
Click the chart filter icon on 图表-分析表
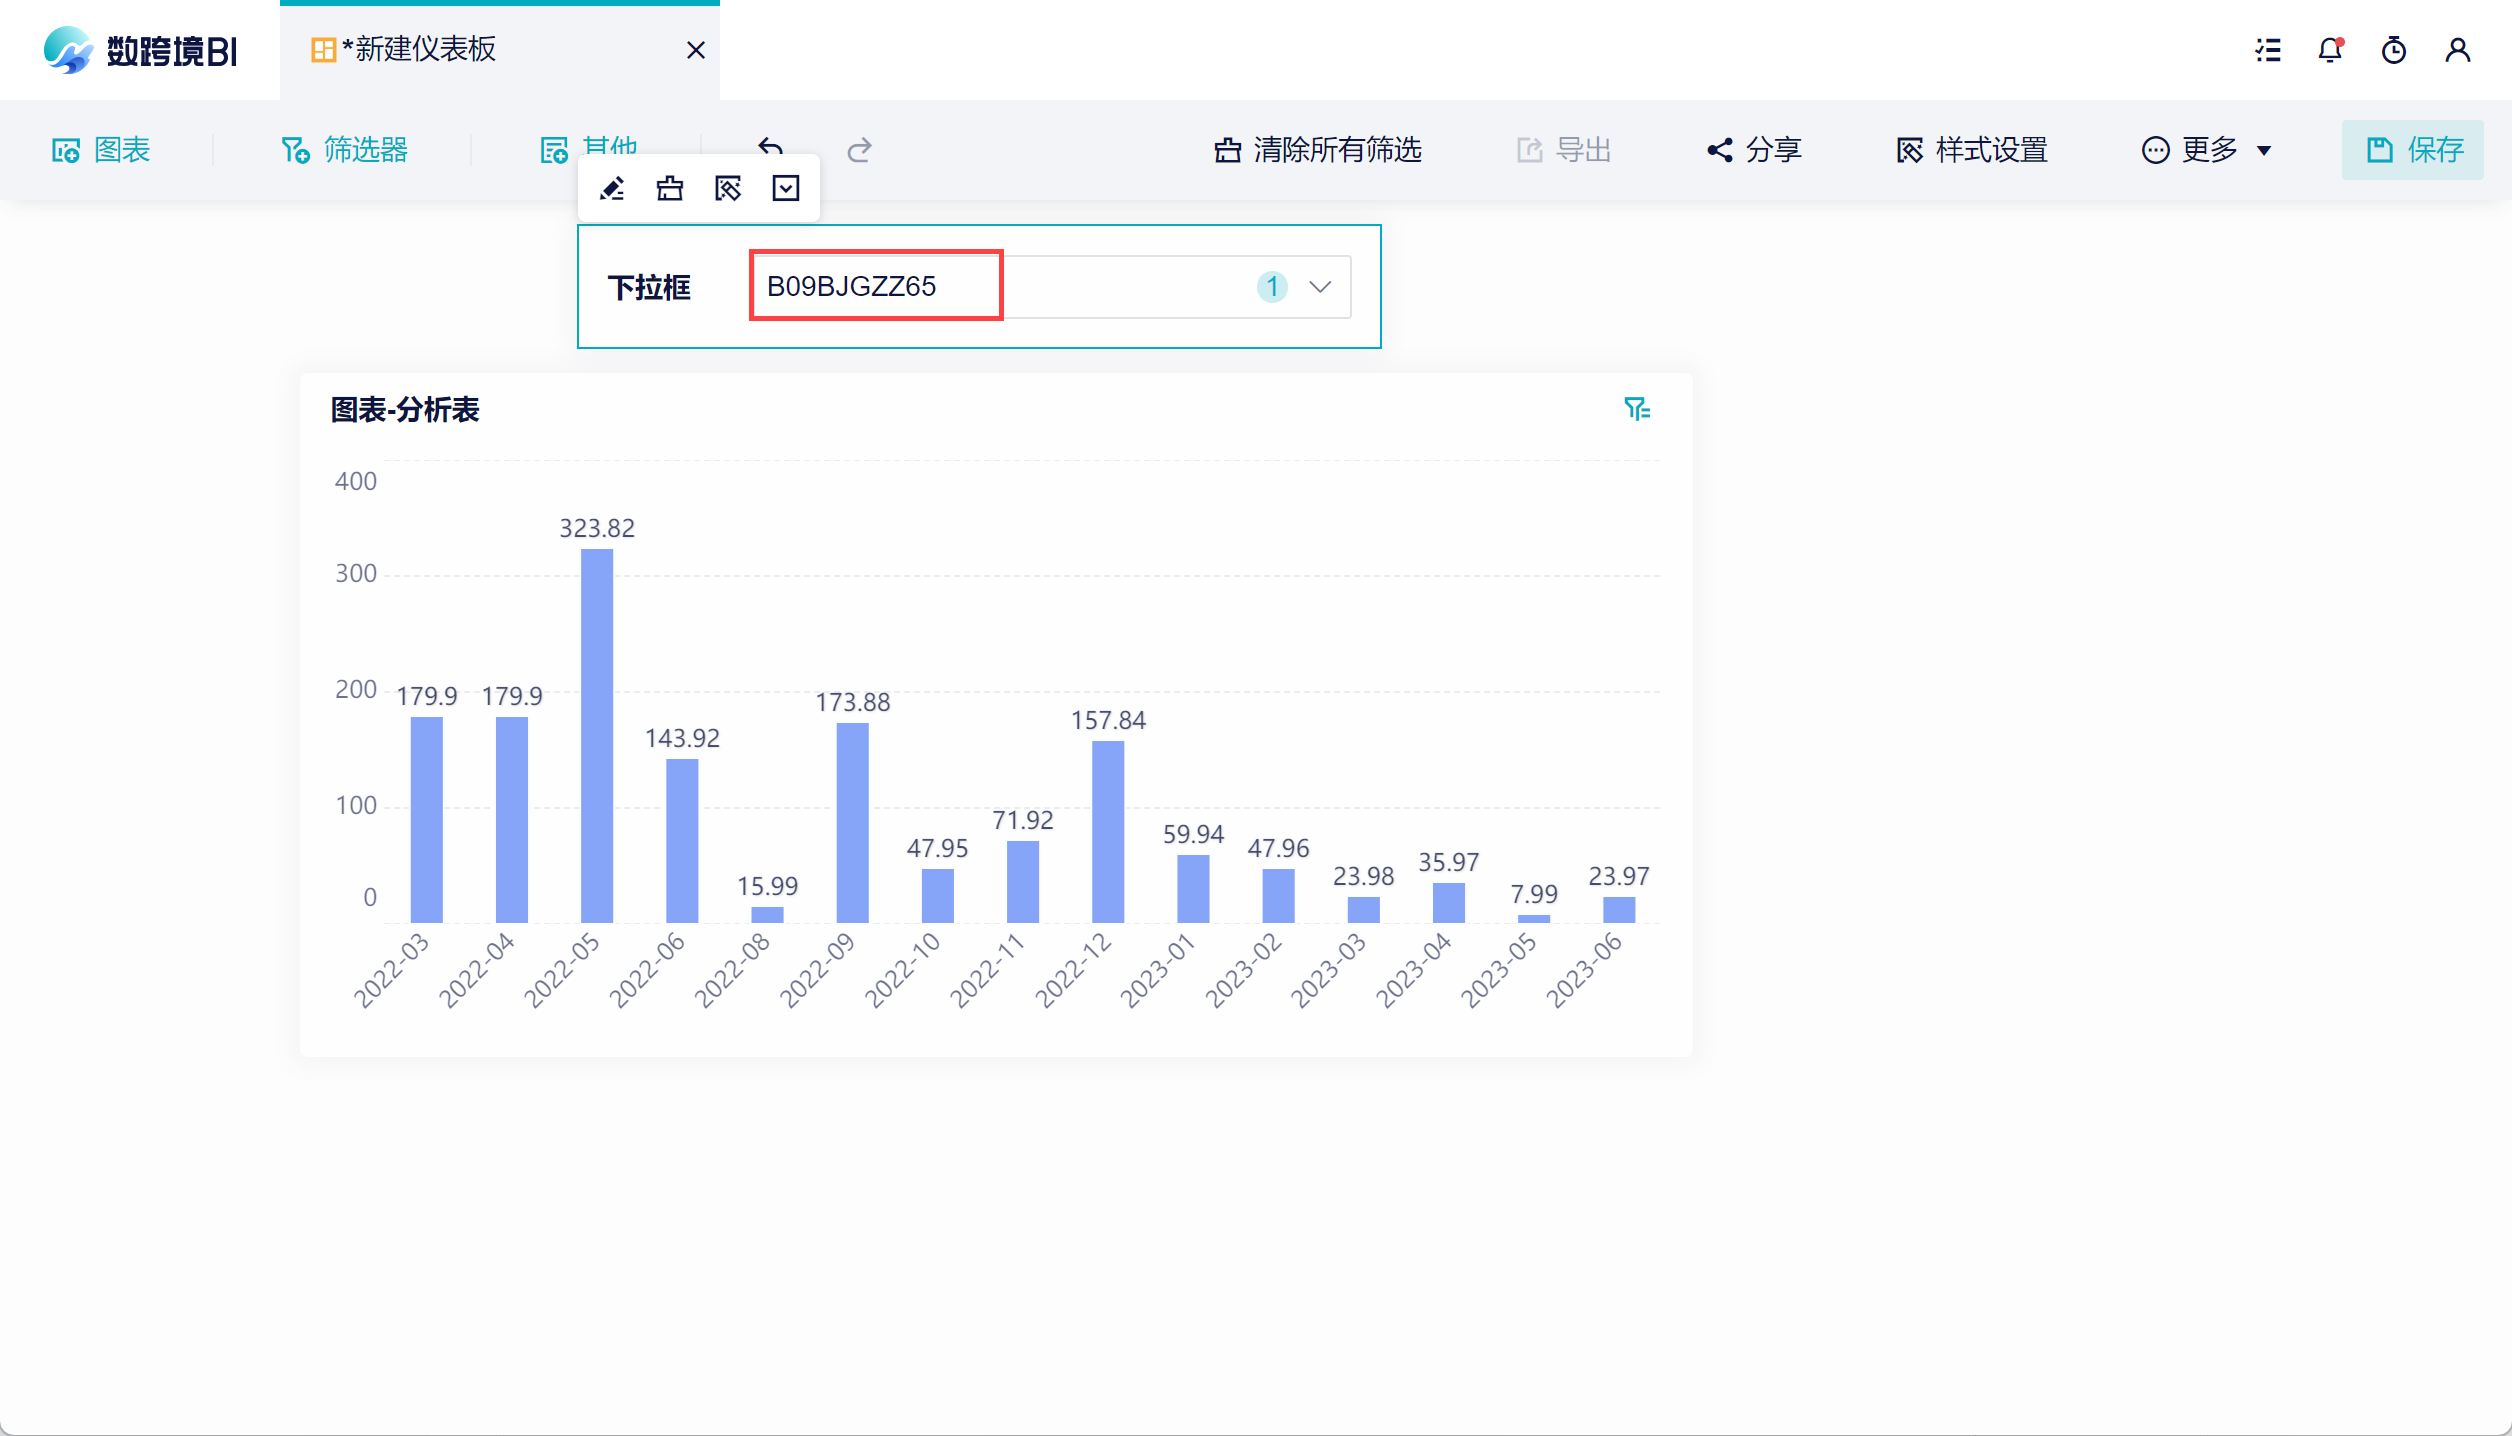click(1636, 409)
